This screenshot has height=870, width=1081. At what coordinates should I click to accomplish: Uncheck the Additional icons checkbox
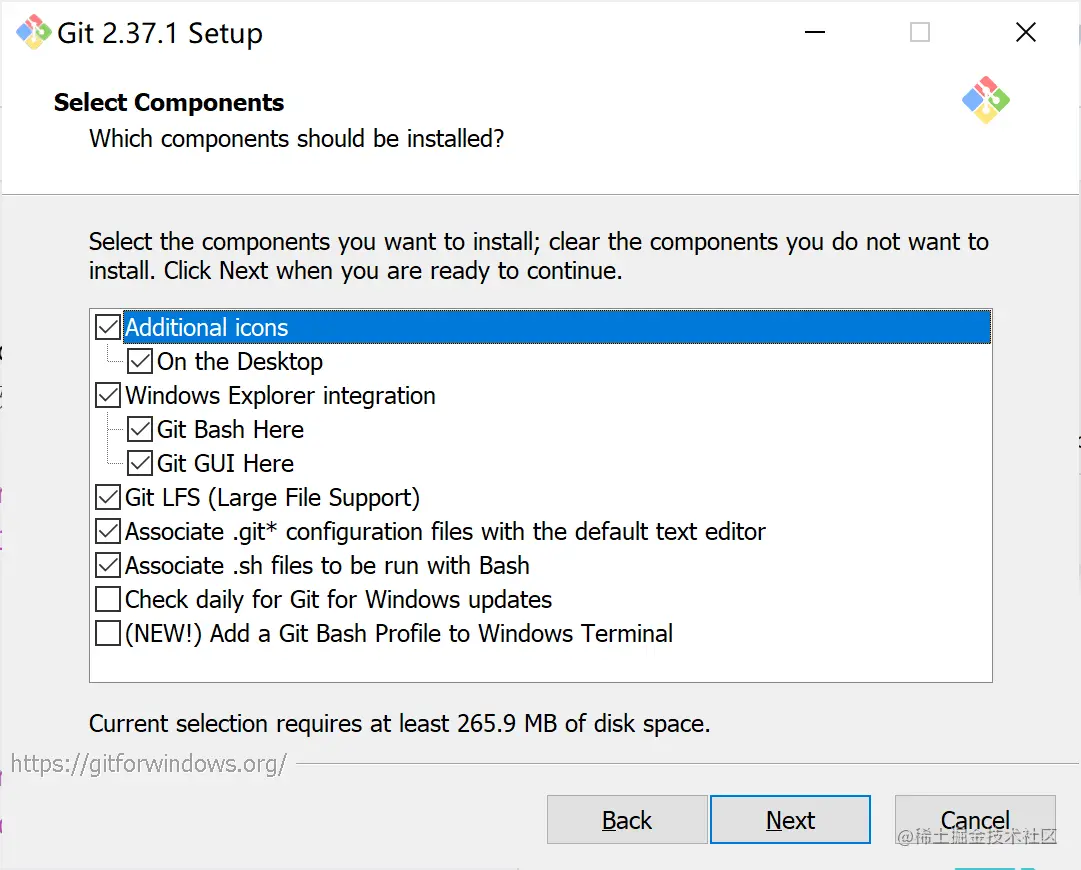(108, 327)
